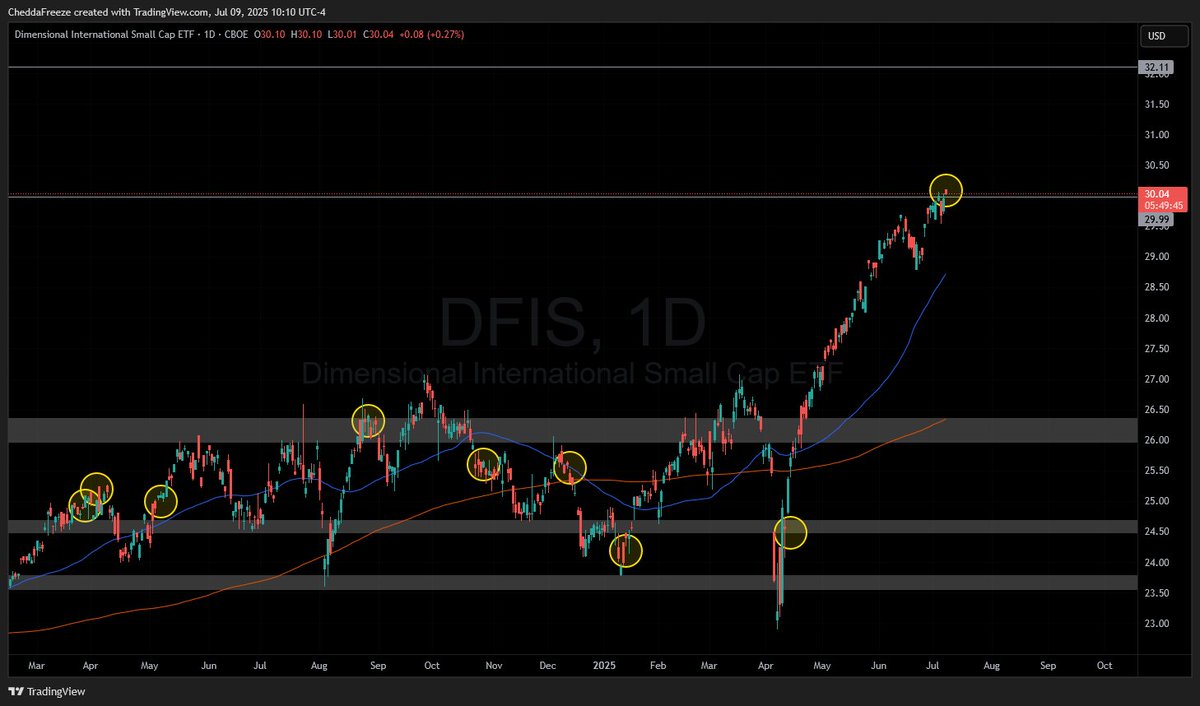
Task: Select the 32.11 horizontal line price label
Action: tap(1156, 68)
